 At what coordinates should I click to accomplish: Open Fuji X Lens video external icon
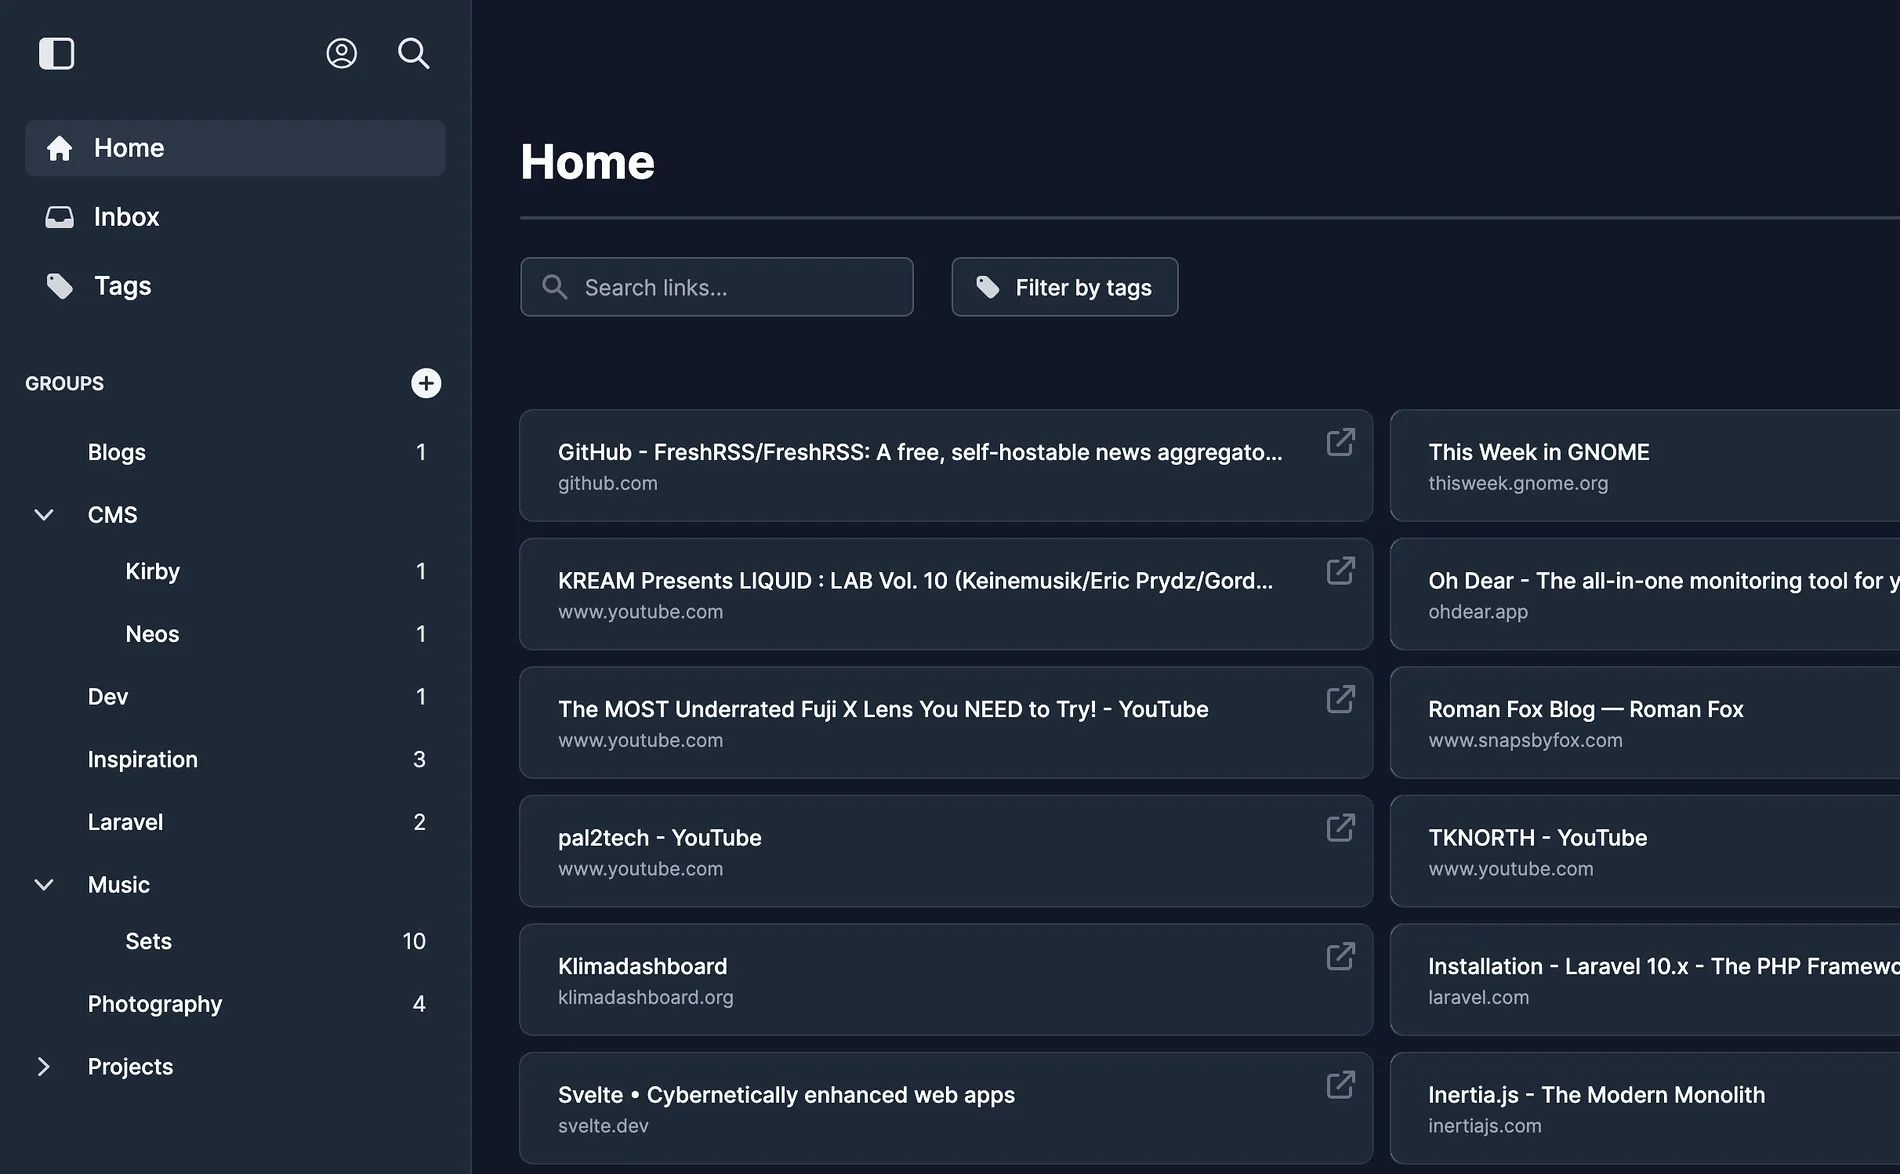pyautogui.click(x=1340, y=699)
